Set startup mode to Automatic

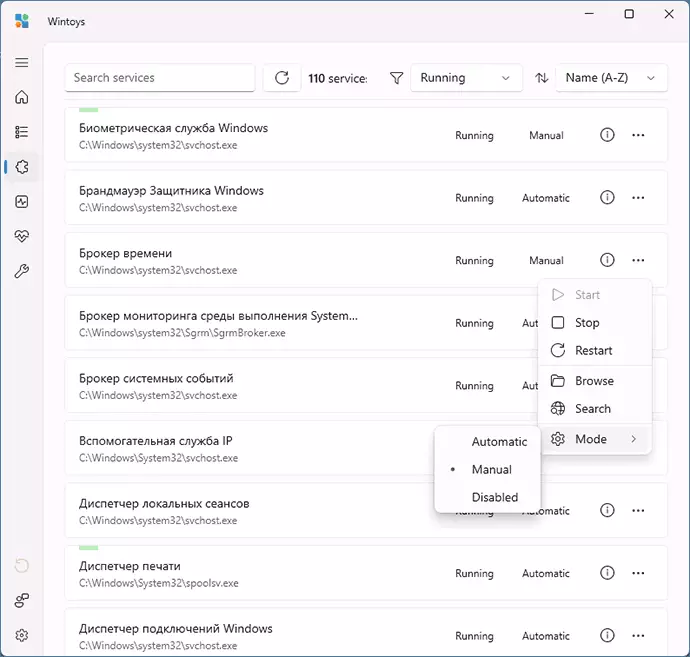coord(487,441)
